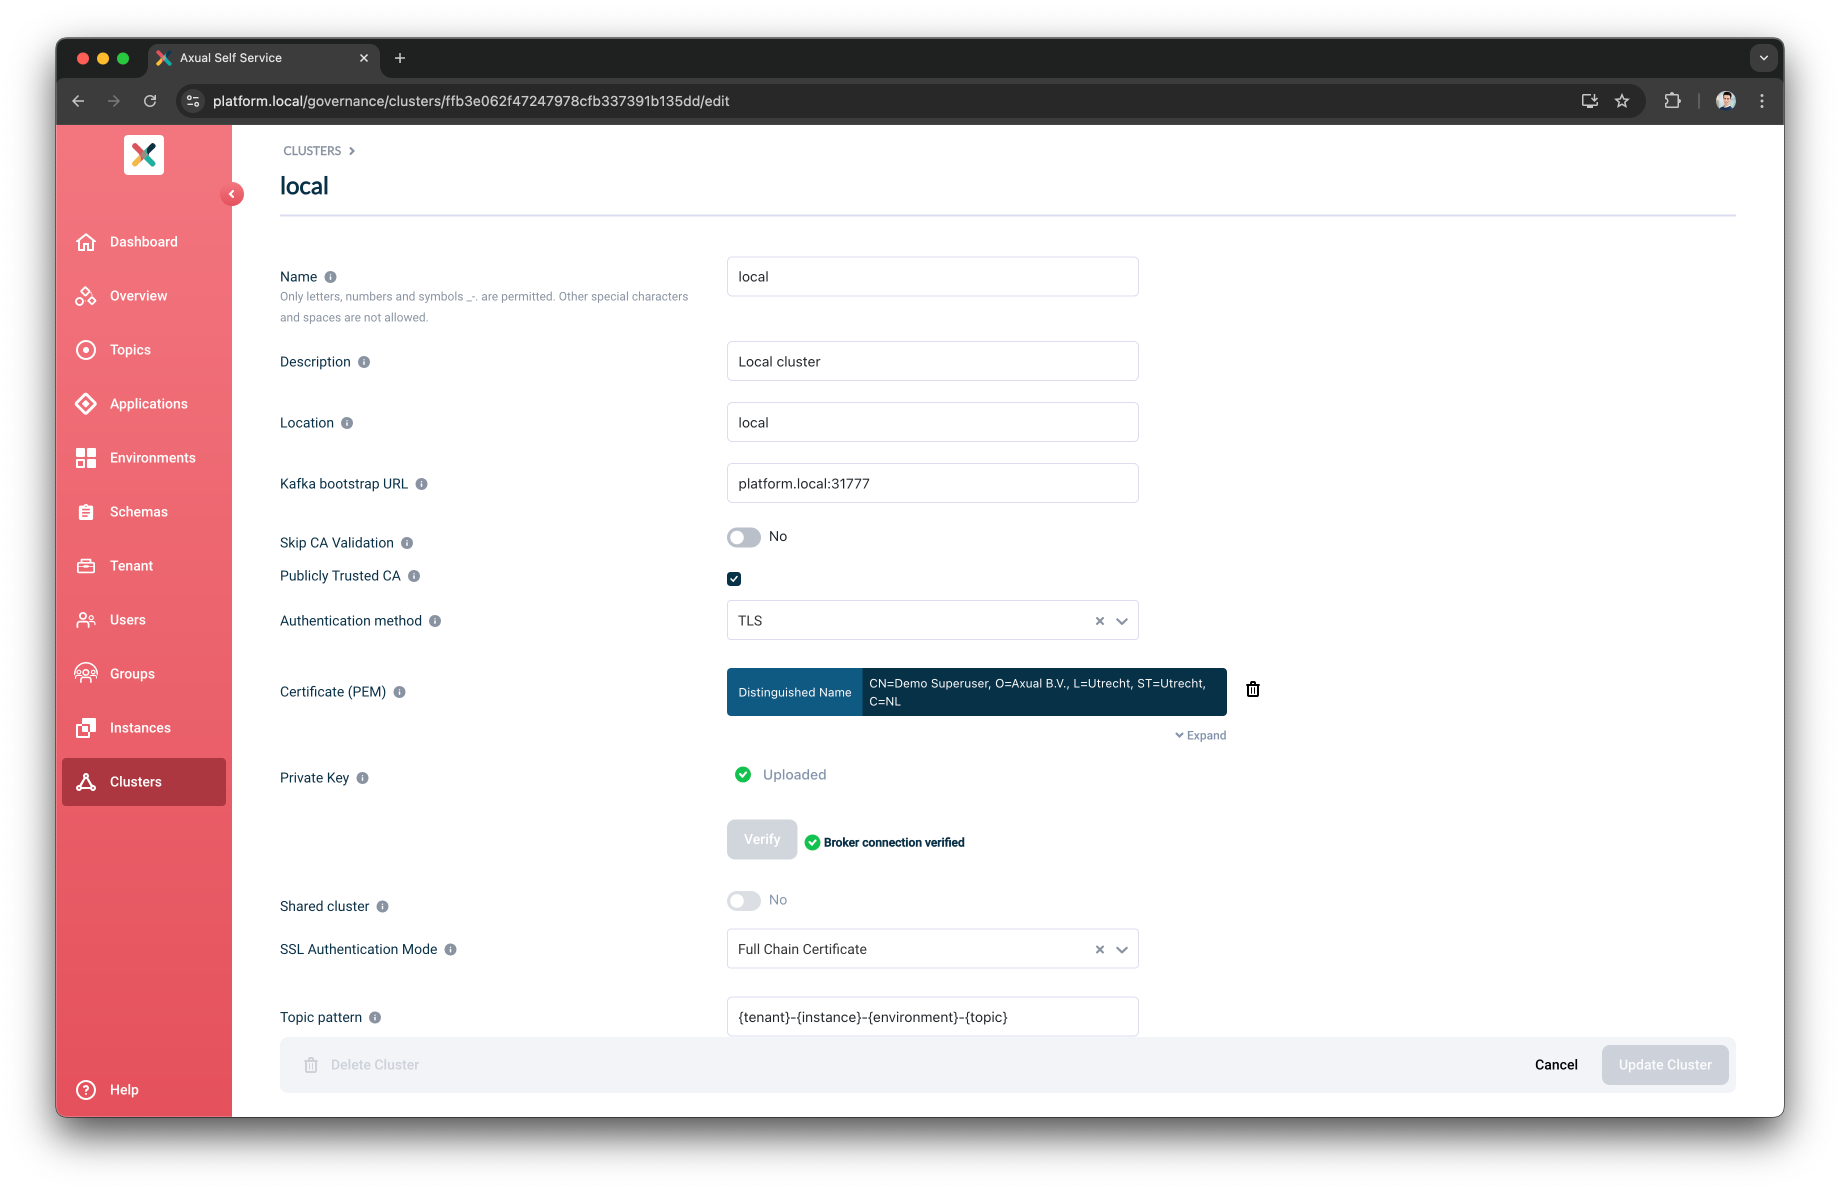Show info tooltip for Certificate (PEM)
Screen dimensions: 1840x1191
point(399,692)
